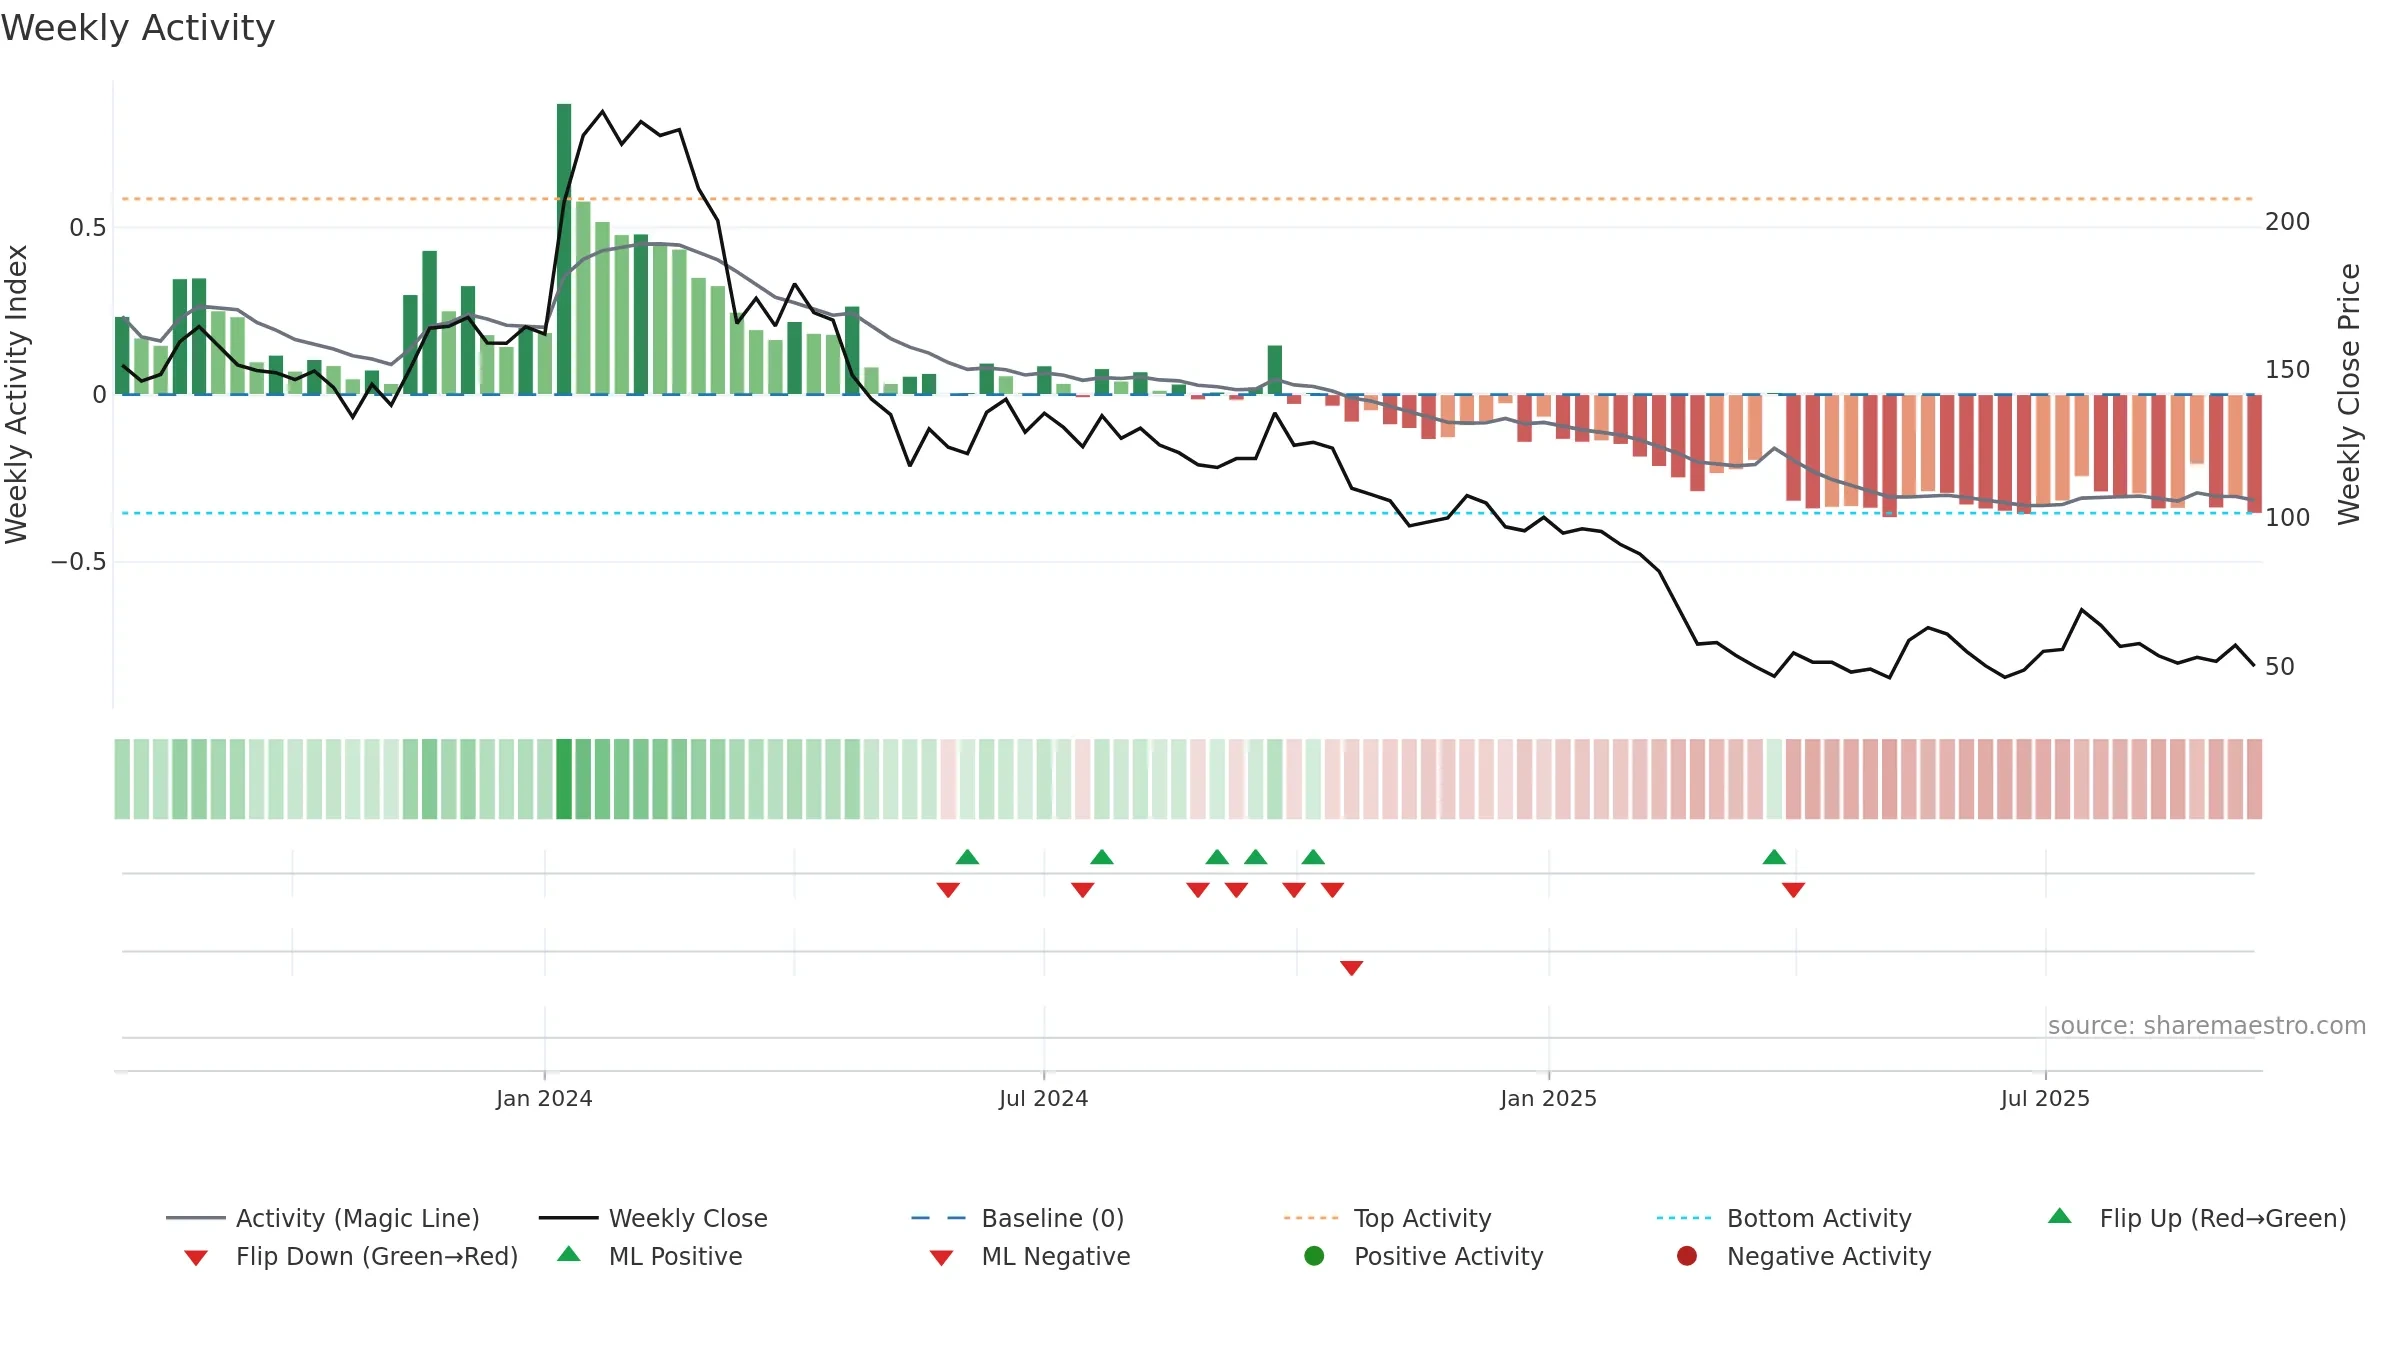
Task: Click the tallest dark green activity bar
Action: (x=564, y=249)
